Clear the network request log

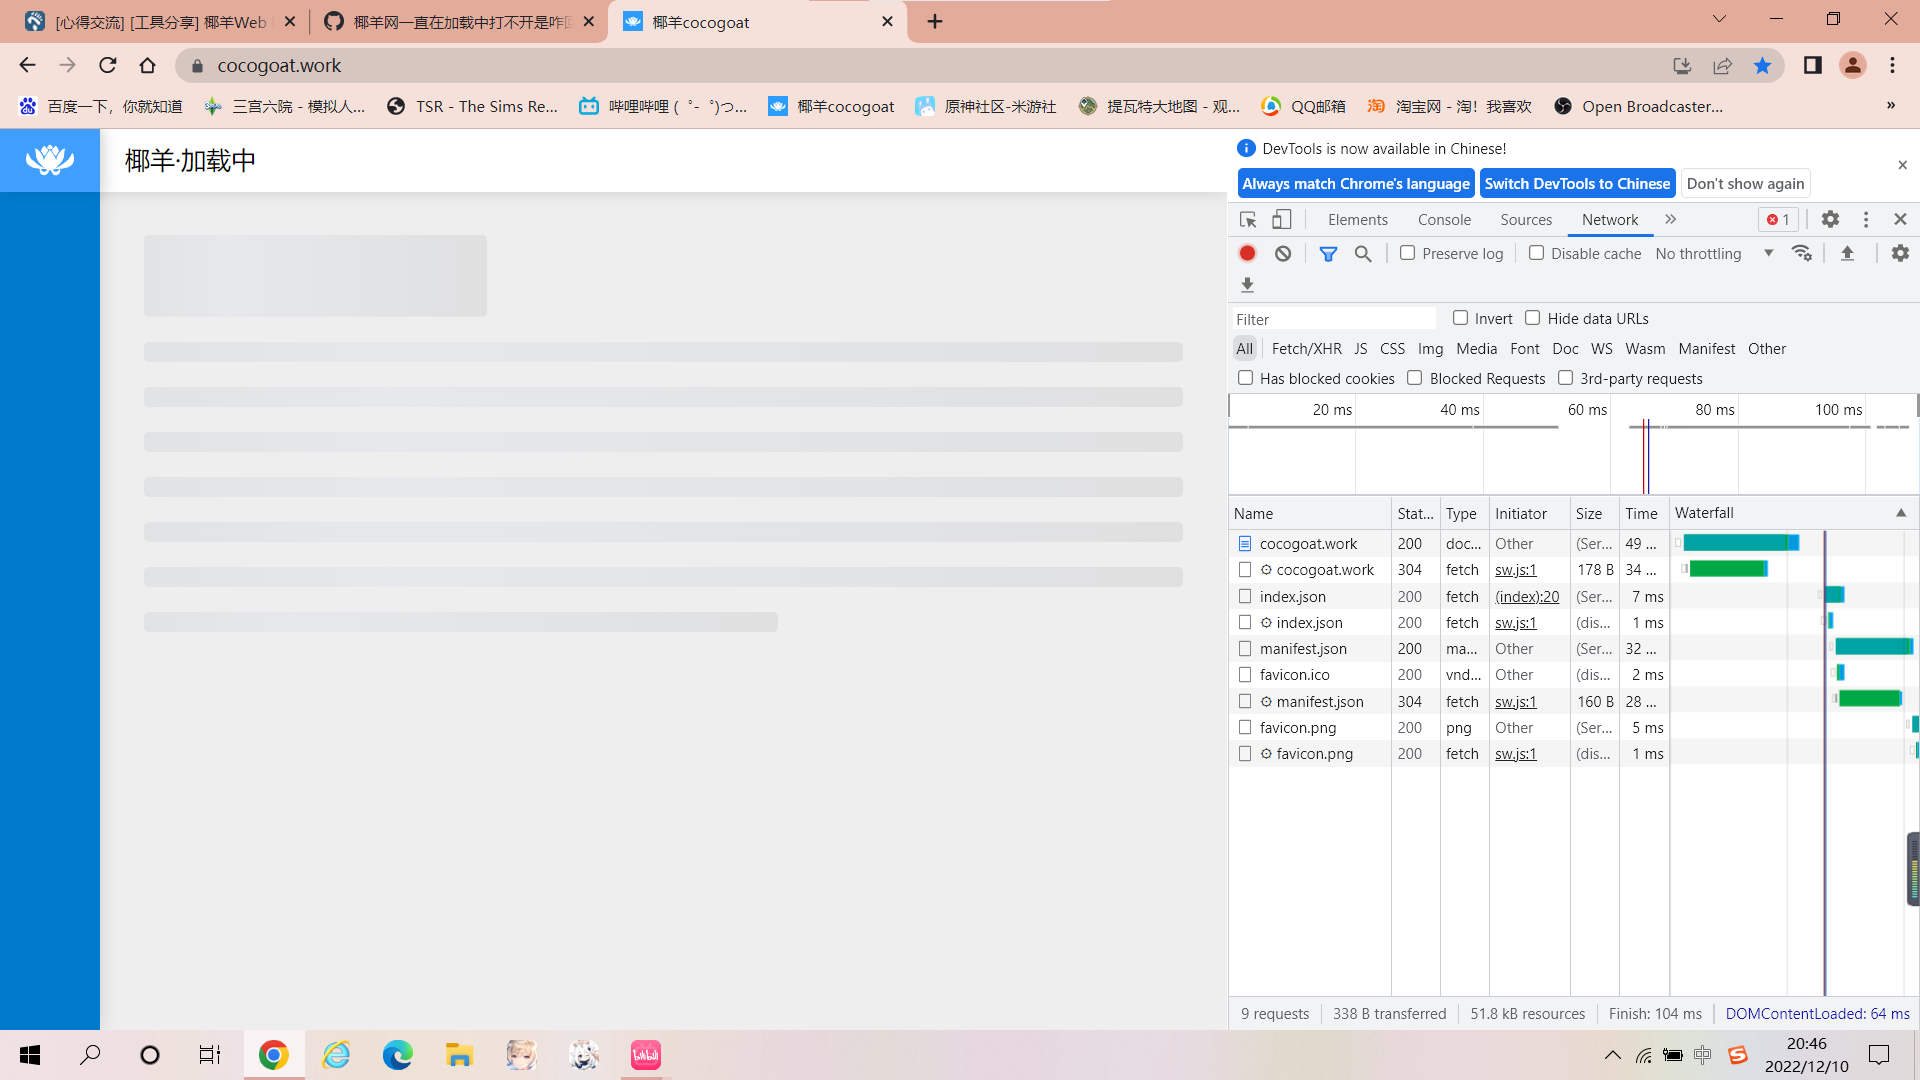click(1283, 253)
